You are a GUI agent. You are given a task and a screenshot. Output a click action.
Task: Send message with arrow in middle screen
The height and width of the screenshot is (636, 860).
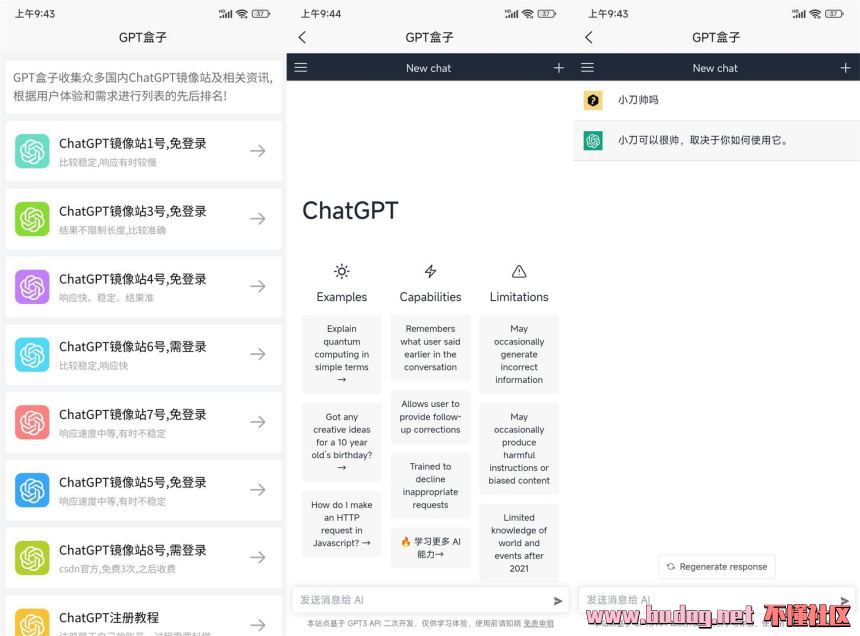pyautogui.click(x=558, y=601)
